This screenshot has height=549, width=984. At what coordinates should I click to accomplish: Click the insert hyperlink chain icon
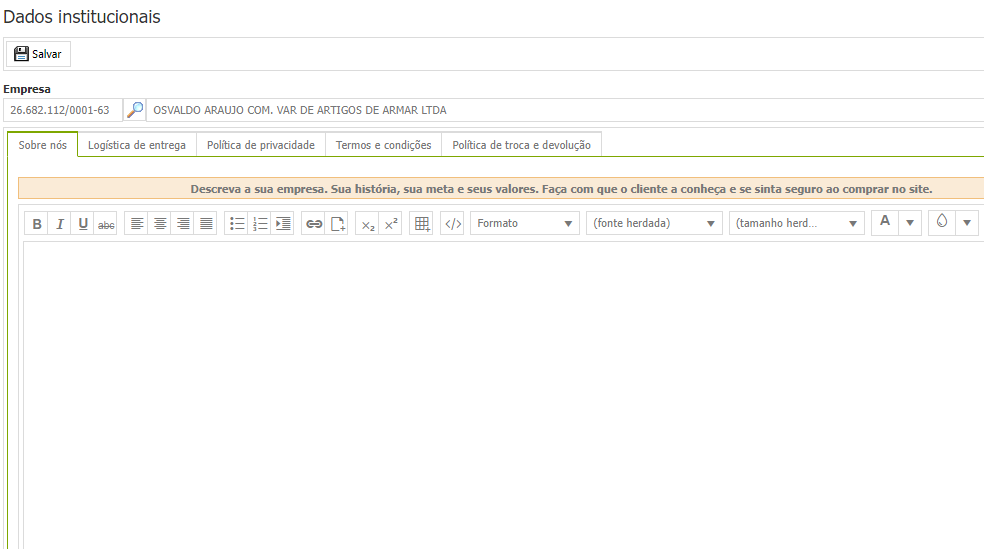coord(314,224)
